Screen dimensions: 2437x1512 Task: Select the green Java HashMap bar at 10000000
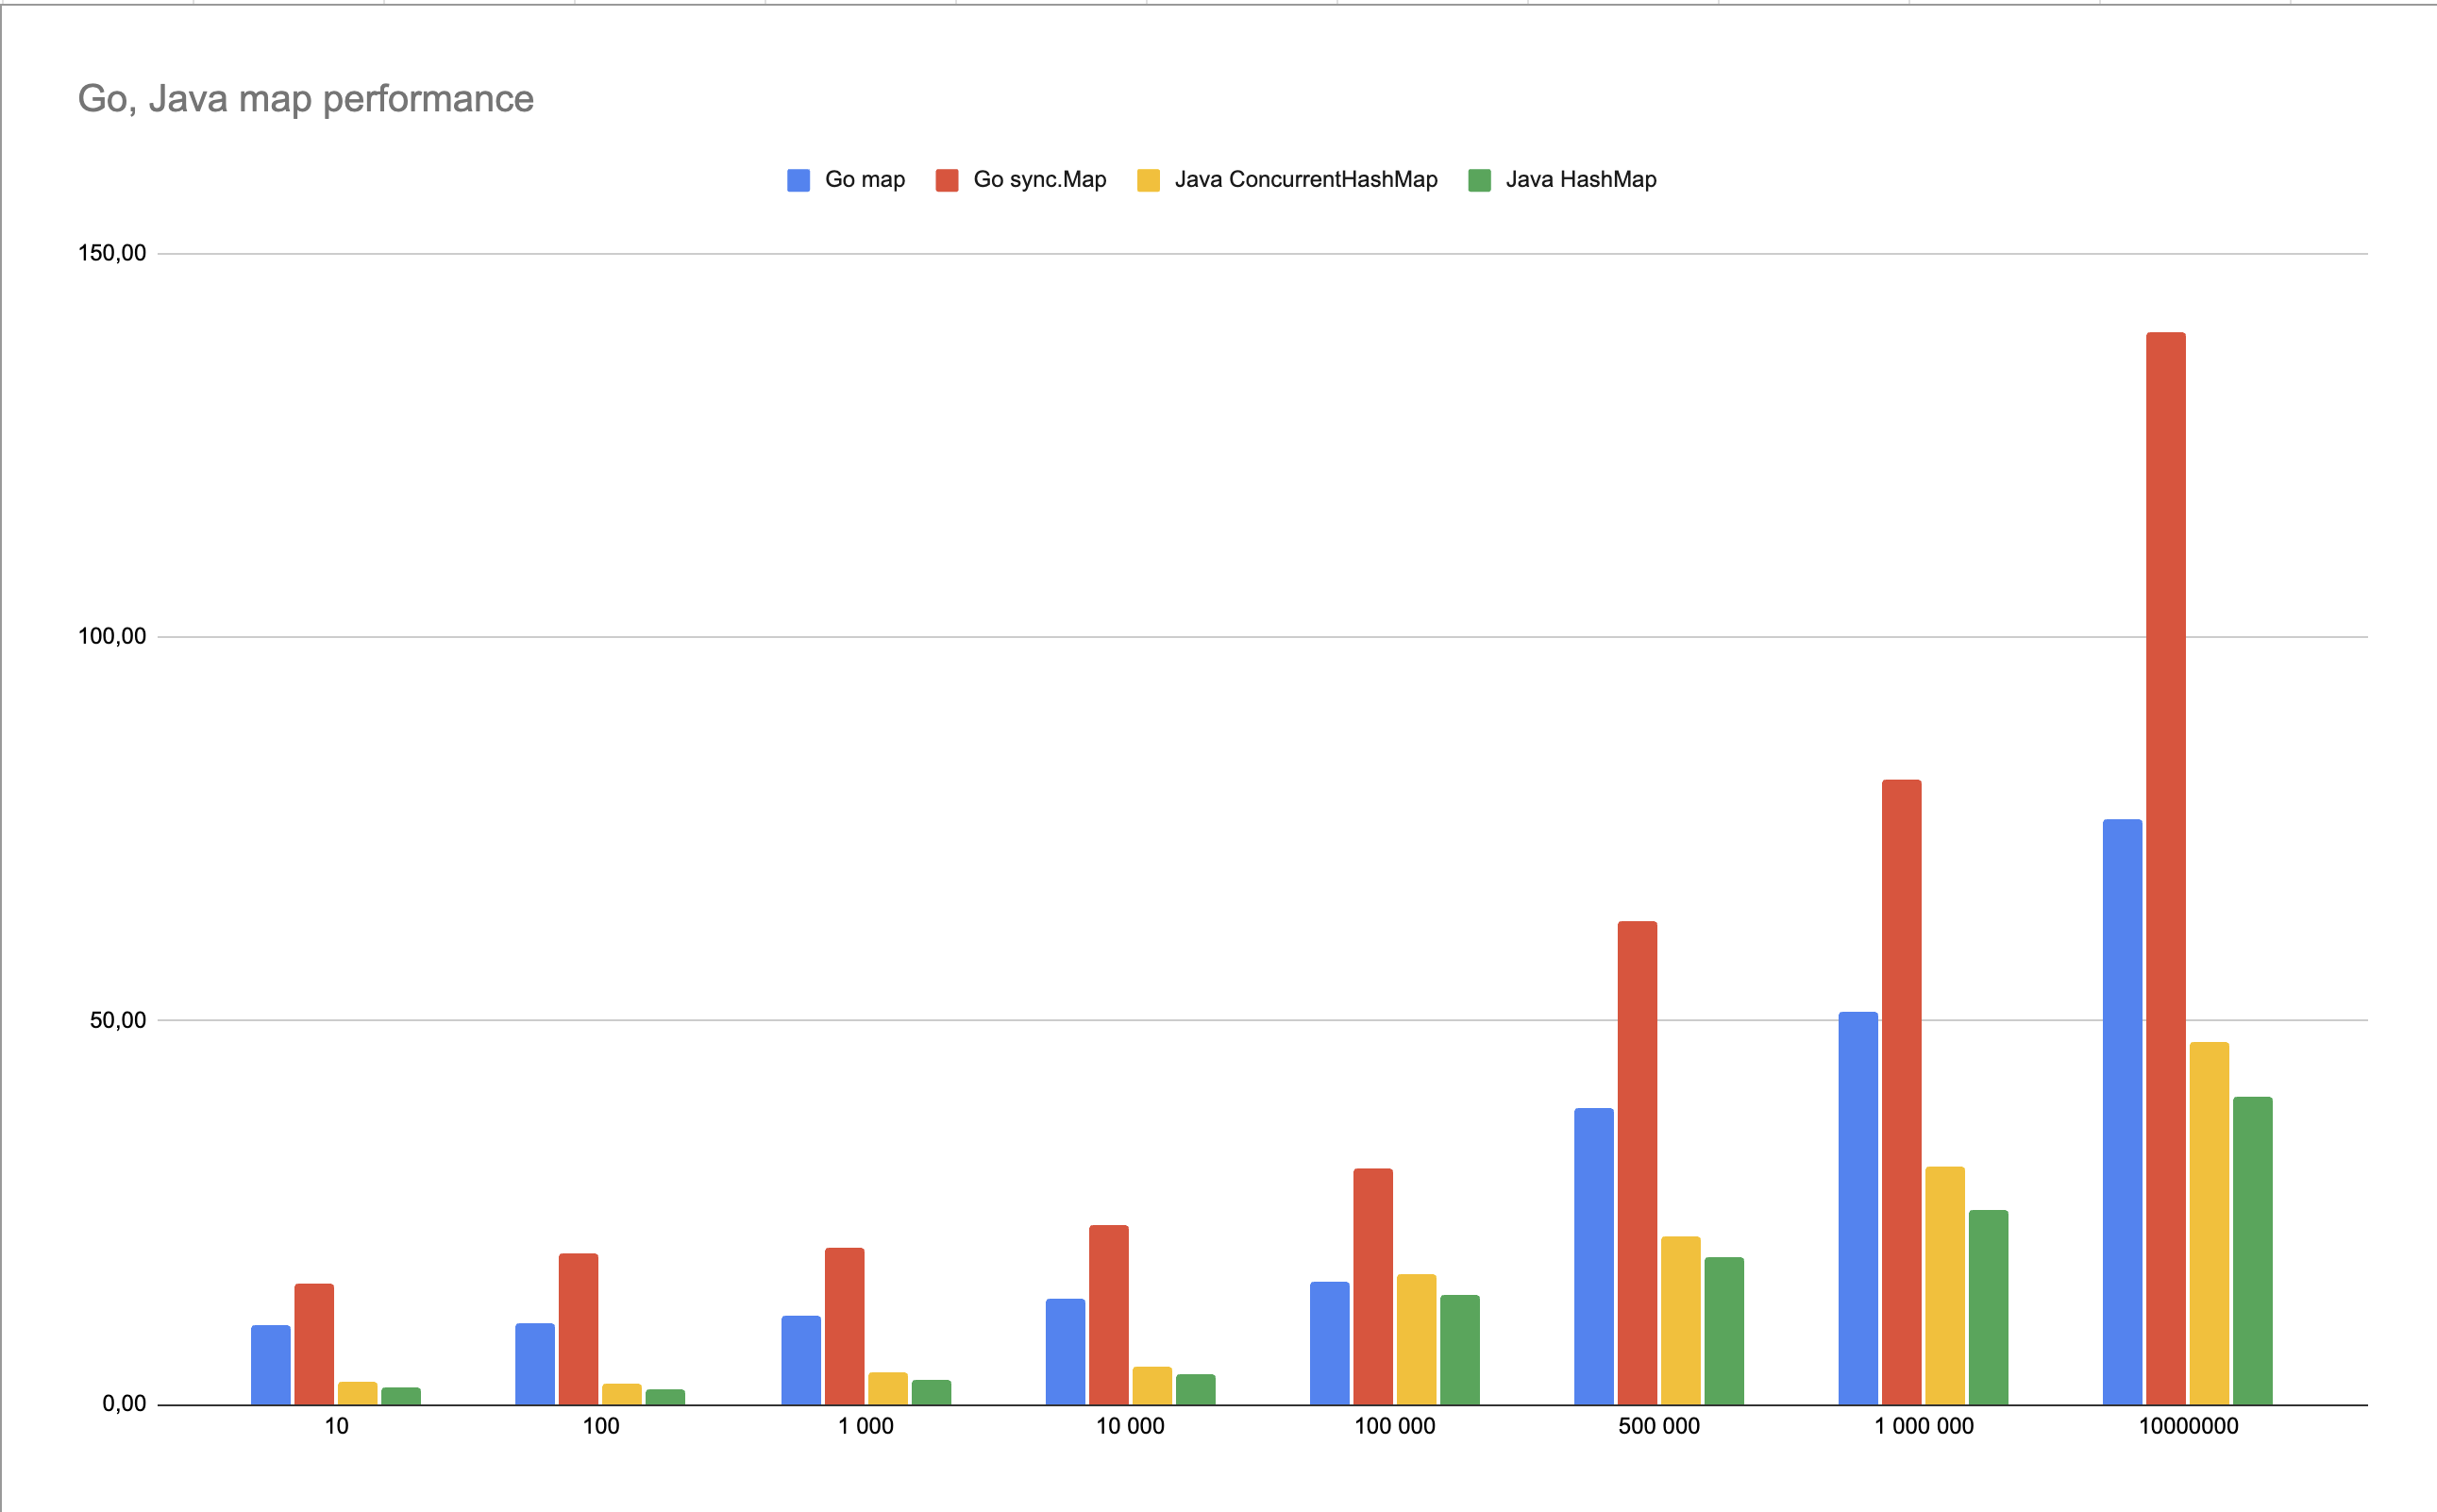[2252, 1250]
